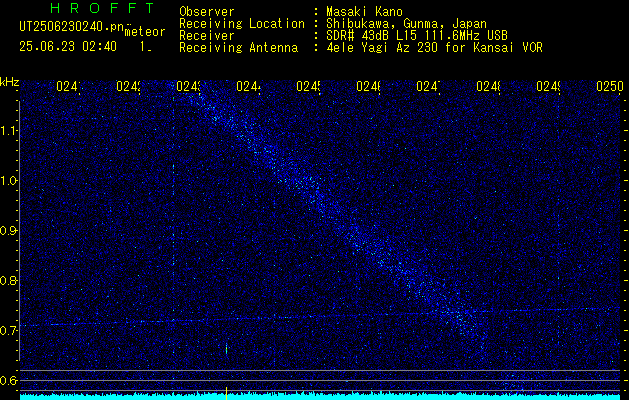The width and height of the screenshot is (629, 400).
Task: Click the date stamp 25.06.23 02:40
Action: click(68, 47)
